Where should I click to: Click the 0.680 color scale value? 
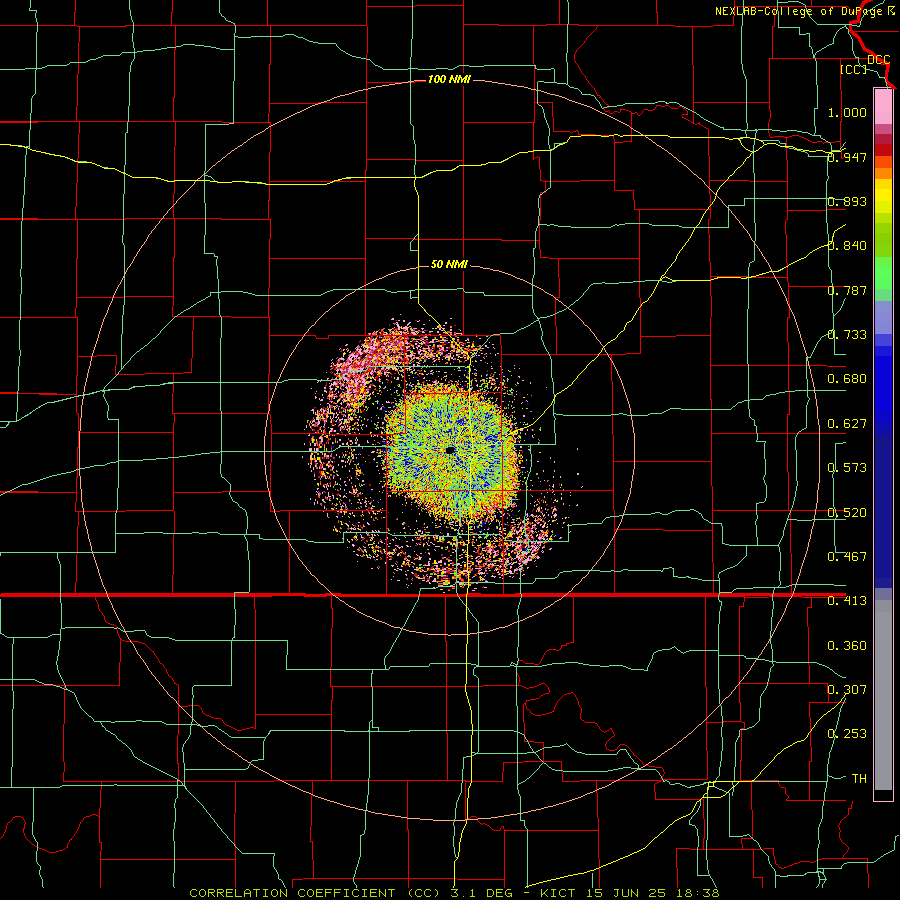(847, 379)
